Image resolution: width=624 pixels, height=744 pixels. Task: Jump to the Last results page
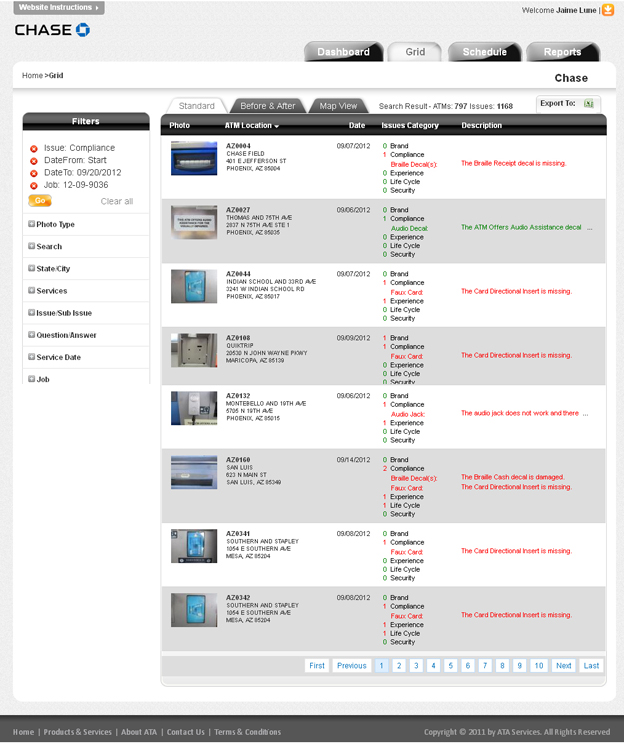(591, 666)
